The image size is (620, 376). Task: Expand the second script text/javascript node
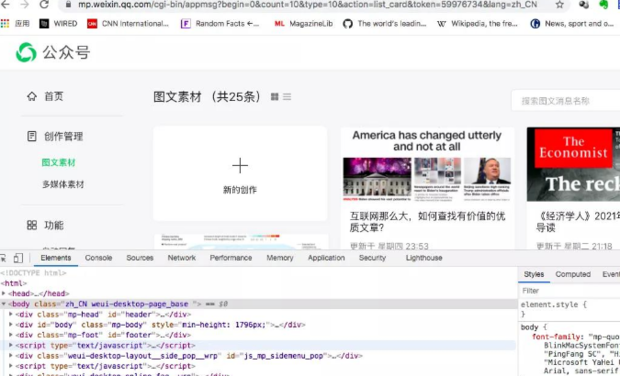[x=11, y=366]
